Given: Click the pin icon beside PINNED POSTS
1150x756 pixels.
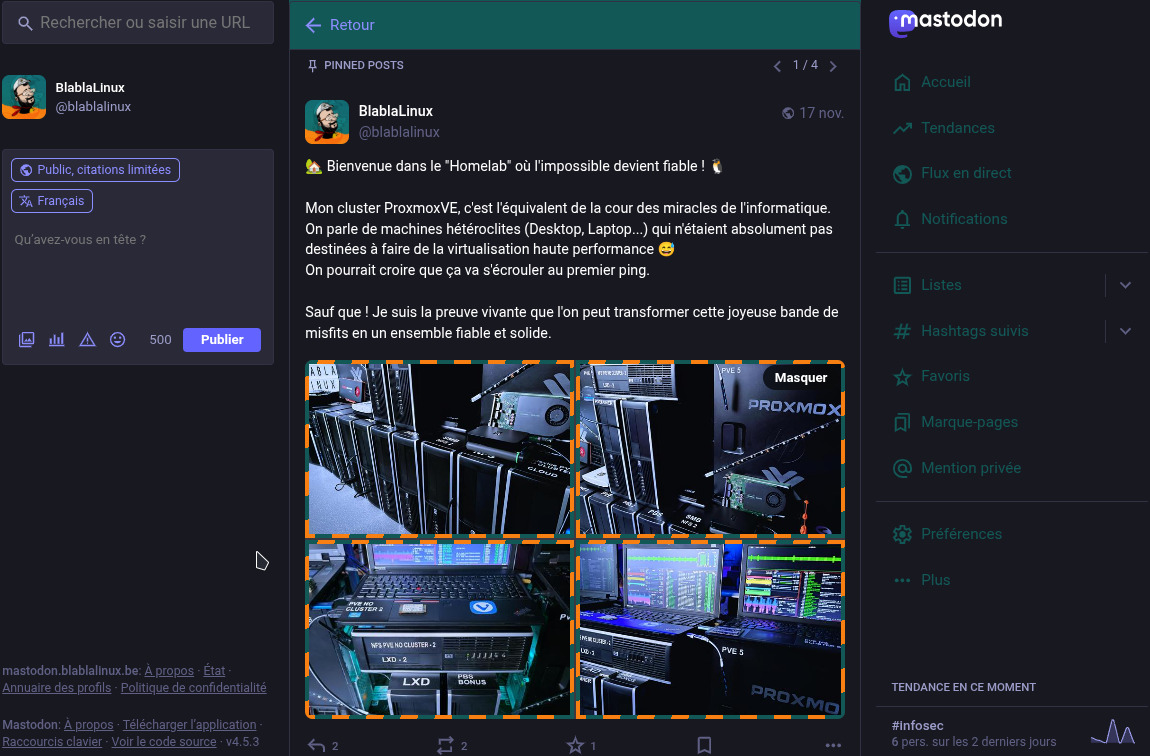Looking at the screenshot, I should 312,66.
